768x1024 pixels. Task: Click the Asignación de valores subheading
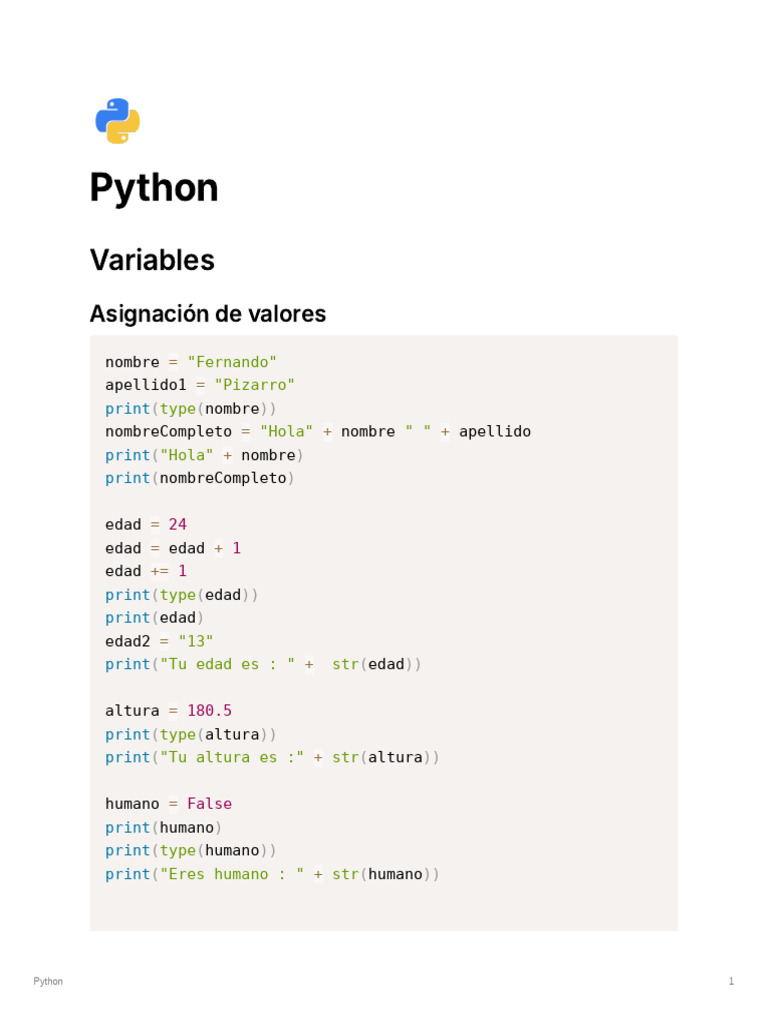[x=208, y=314]
